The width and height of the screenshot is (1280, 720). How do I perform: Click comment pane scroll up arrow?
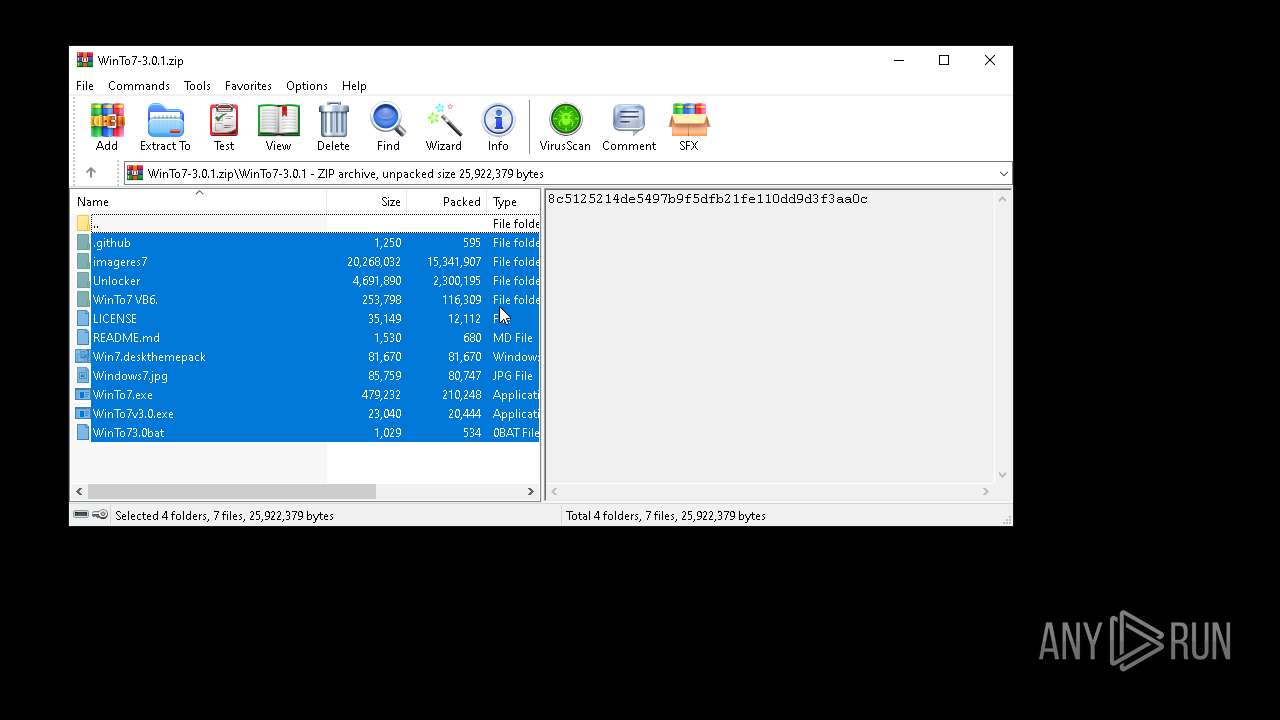[x=1002, y=199]
